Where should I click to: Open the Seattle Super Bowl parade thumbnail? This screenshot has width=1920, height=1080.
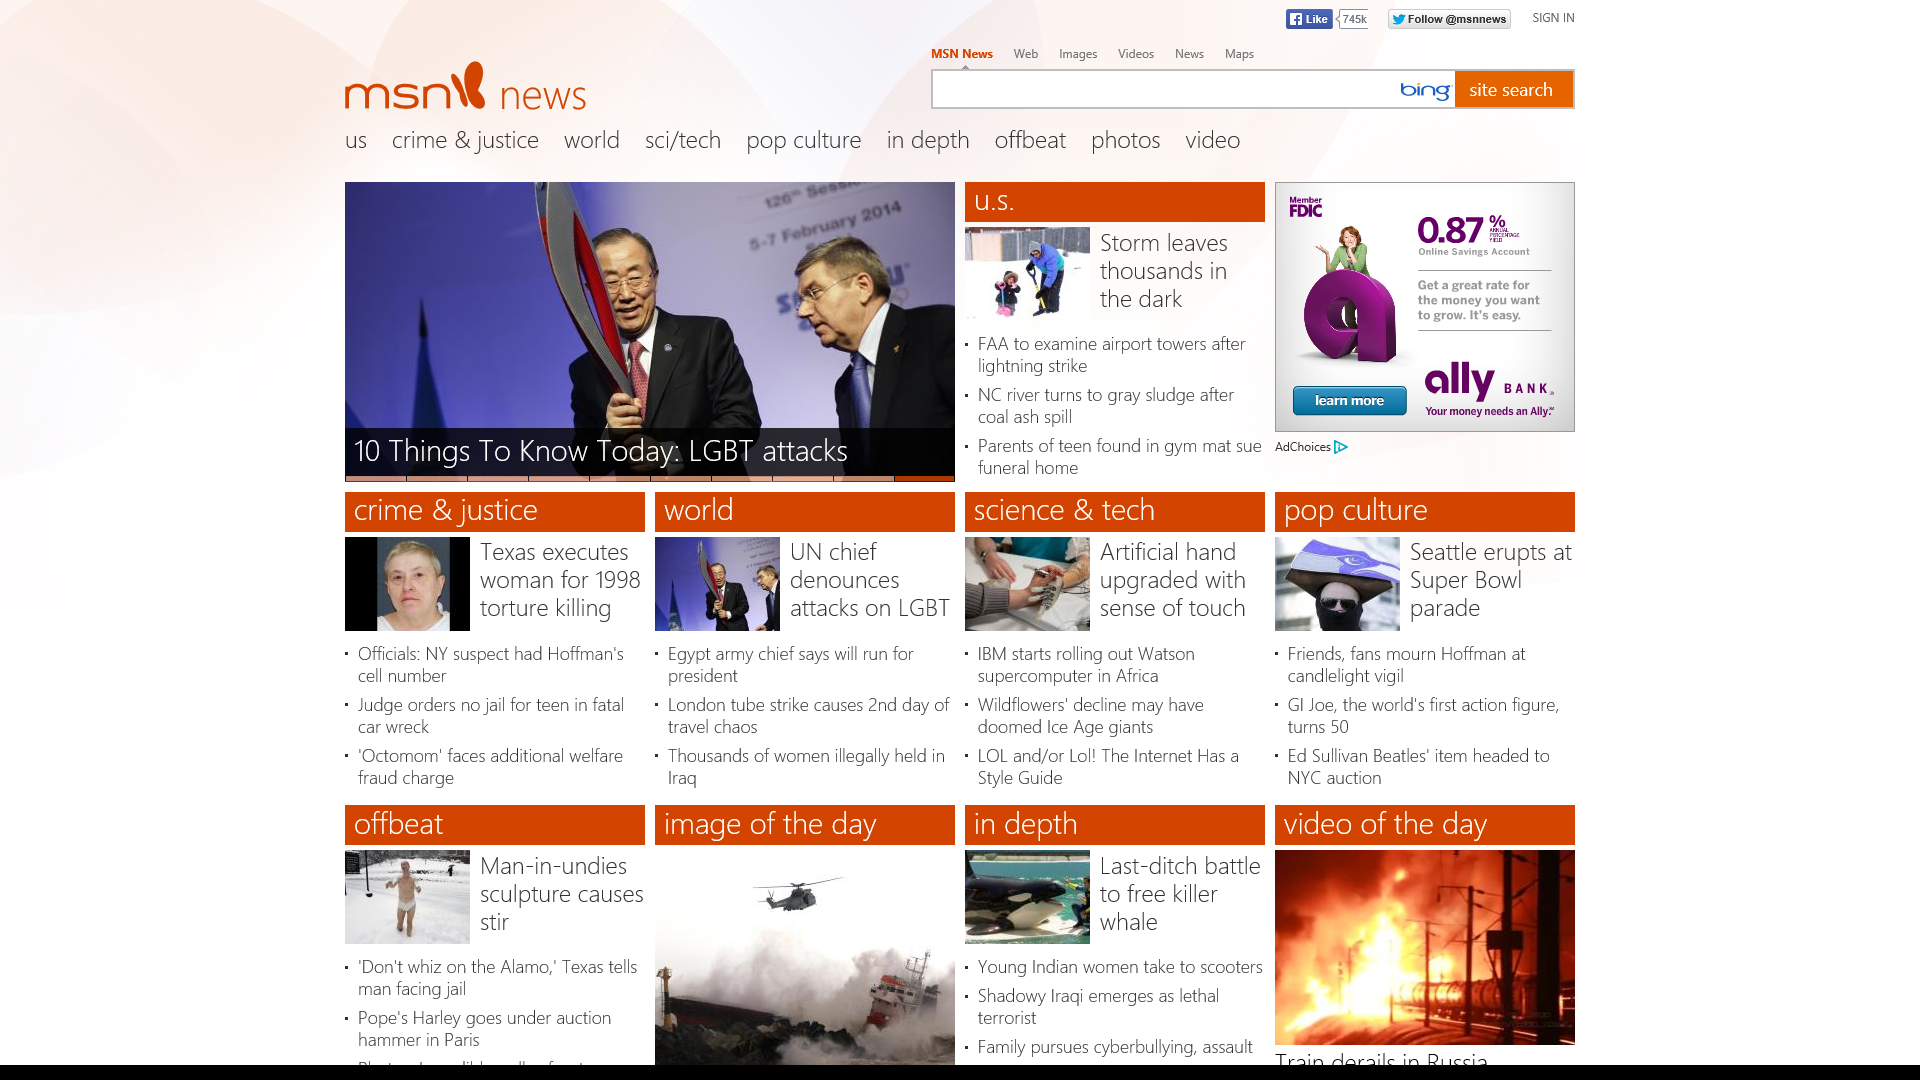(x=1337, y=584)
